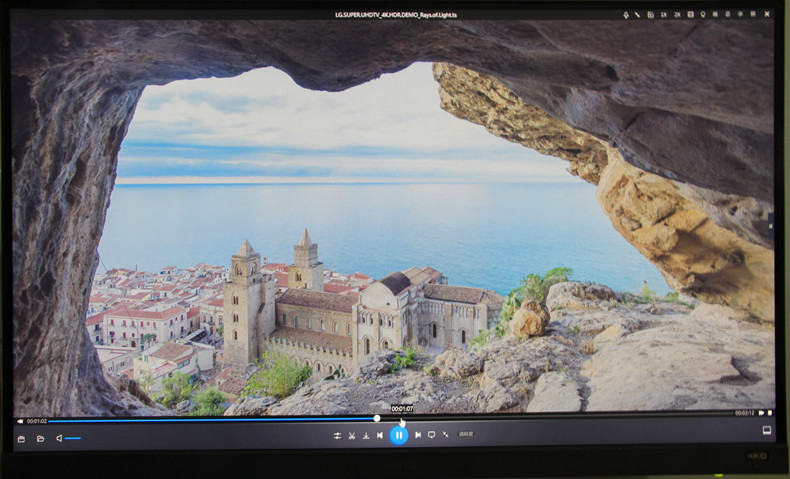
Task: Pause the video with the blue button
Action: point(398,435)
